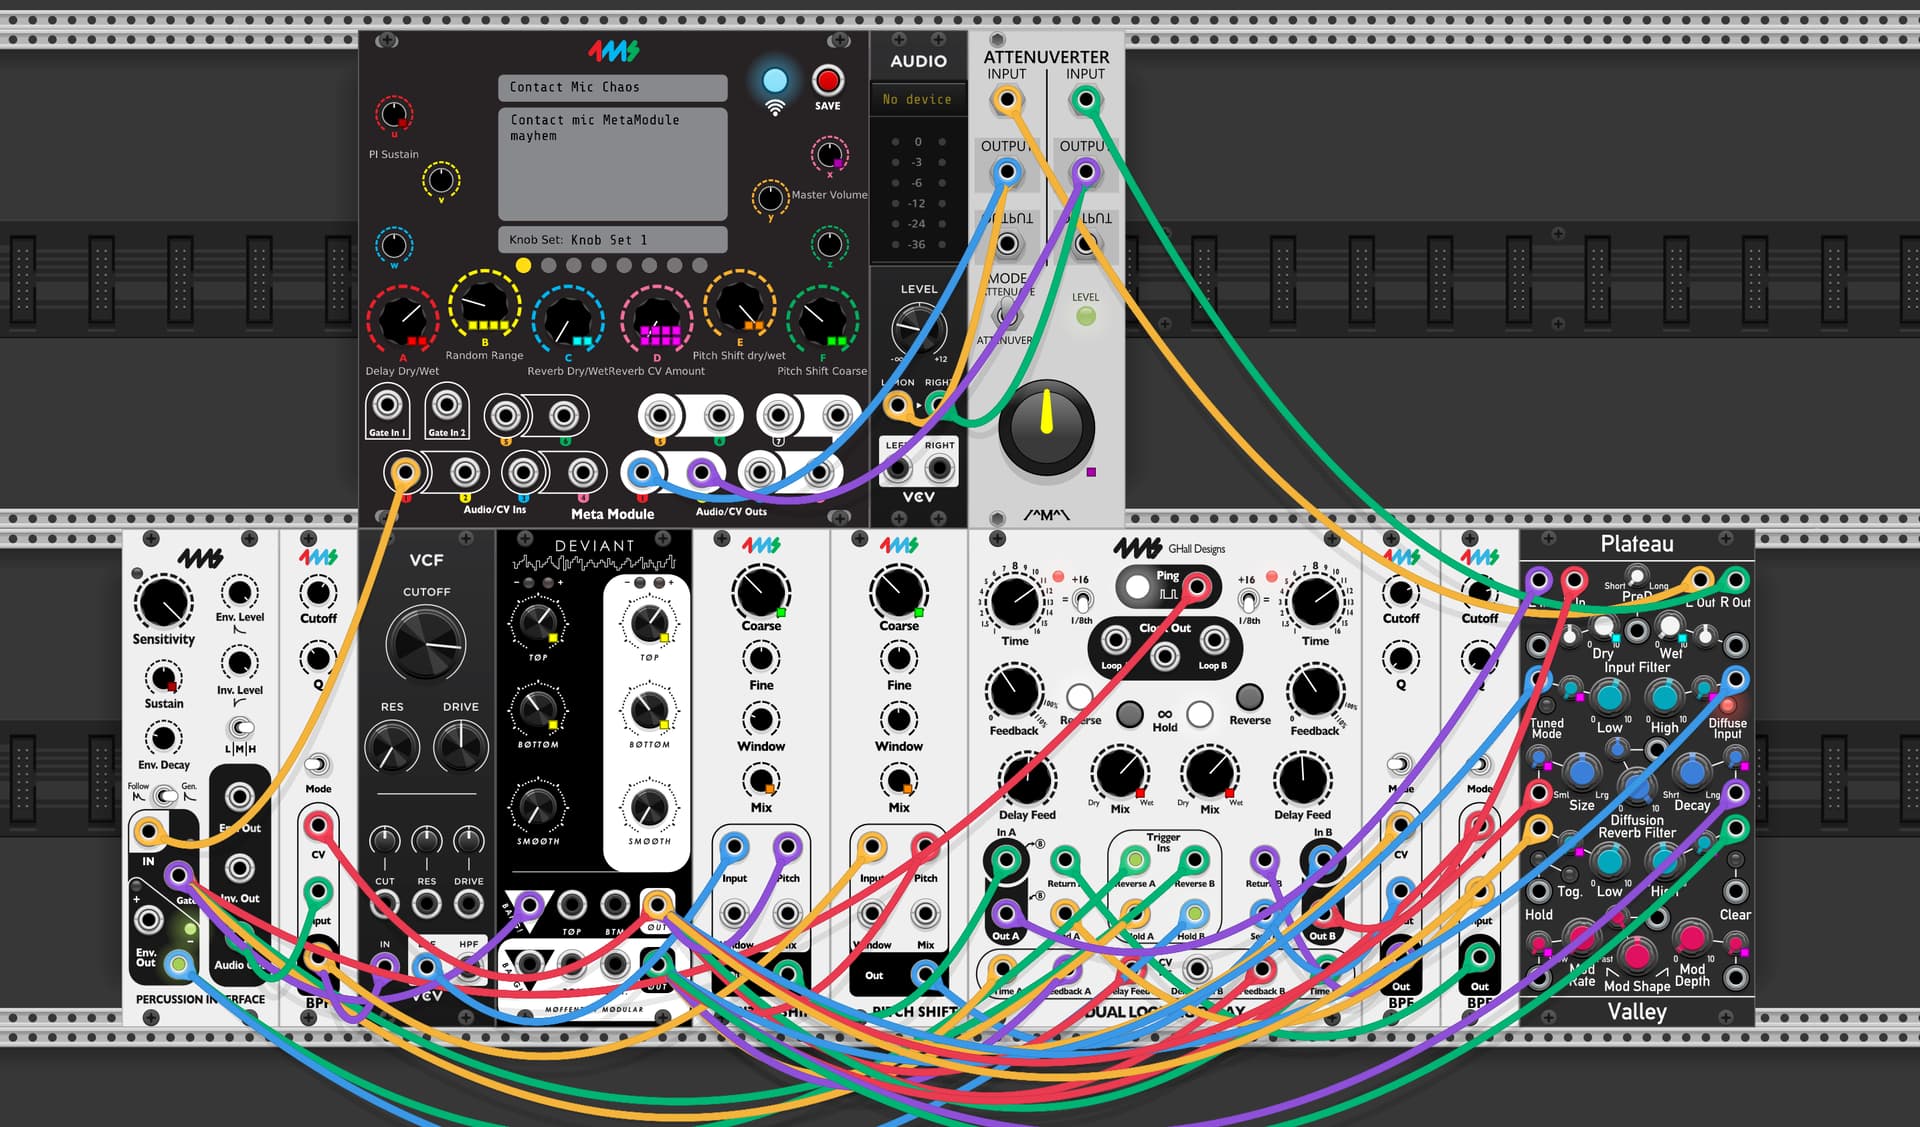Screen dimensions: 1920x1127
Task: Click the Gate In 2 jack
Action: click(446, 406)
